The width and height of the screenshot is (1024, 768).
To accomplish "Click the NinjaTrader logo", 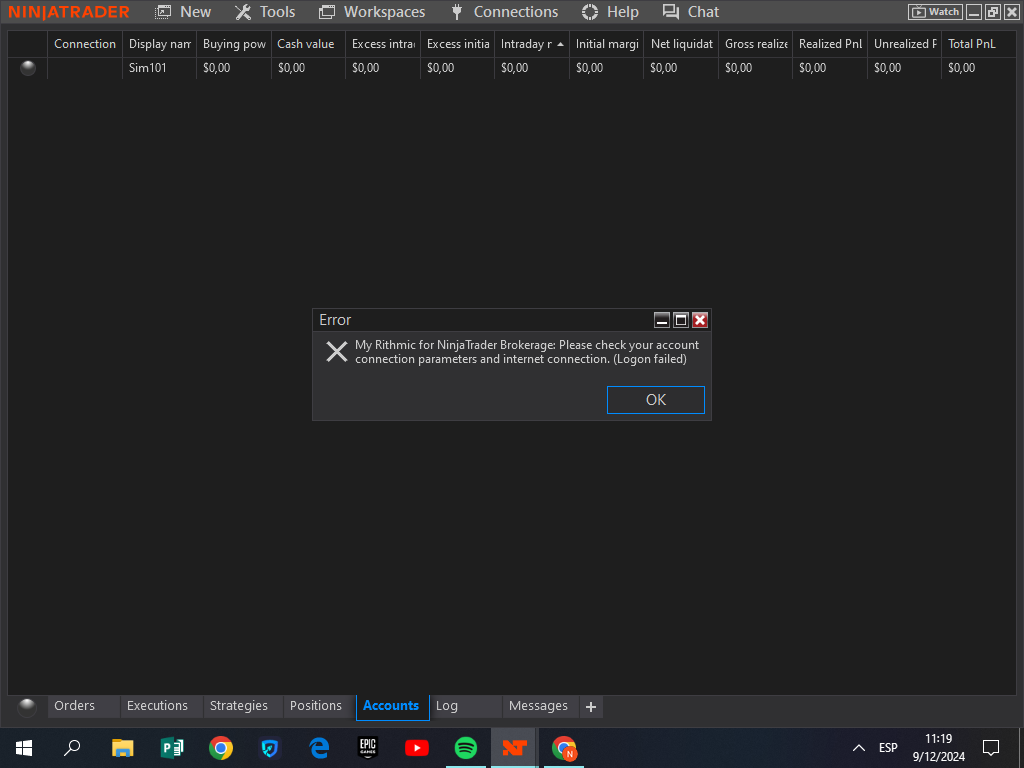I will click(x=69, y=12).
